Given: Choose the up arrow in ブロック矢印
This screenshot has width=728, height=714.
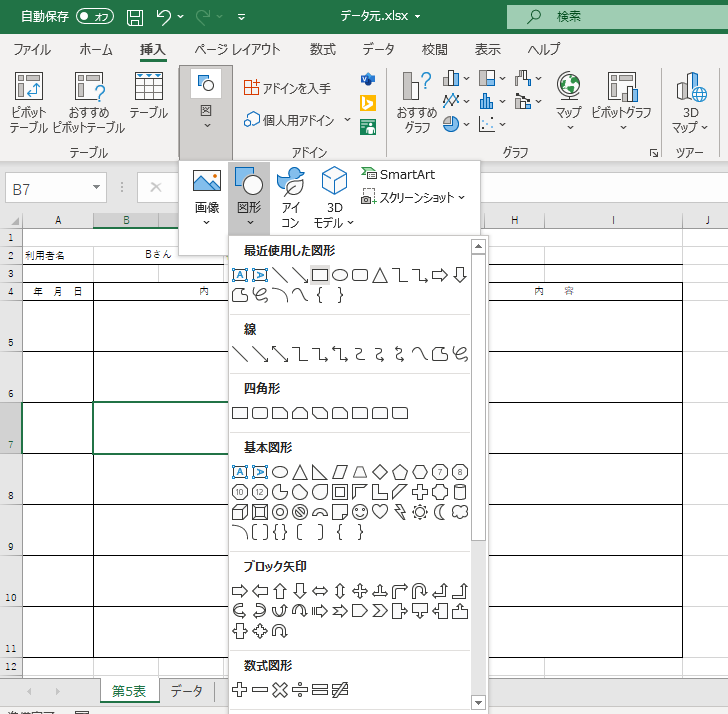Looking at the screenshot, I should pyautogui.click(x=280, y=591).
